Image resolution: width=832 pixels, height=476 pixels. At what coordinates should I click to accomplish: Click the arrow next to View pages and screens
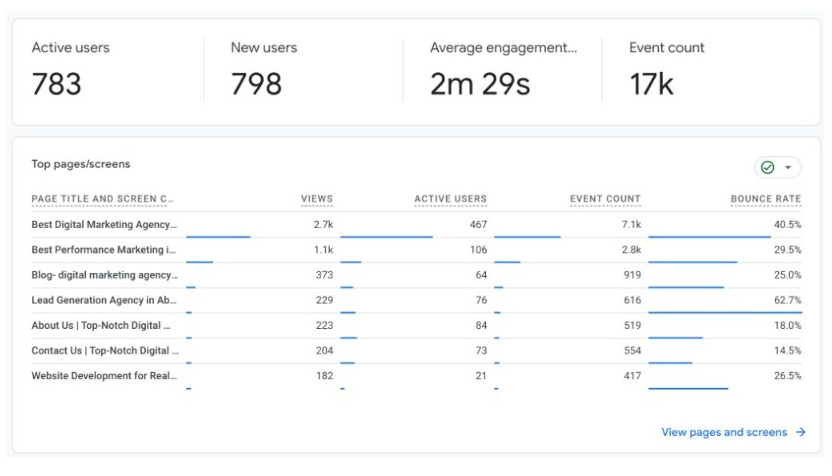click(800, 433)
